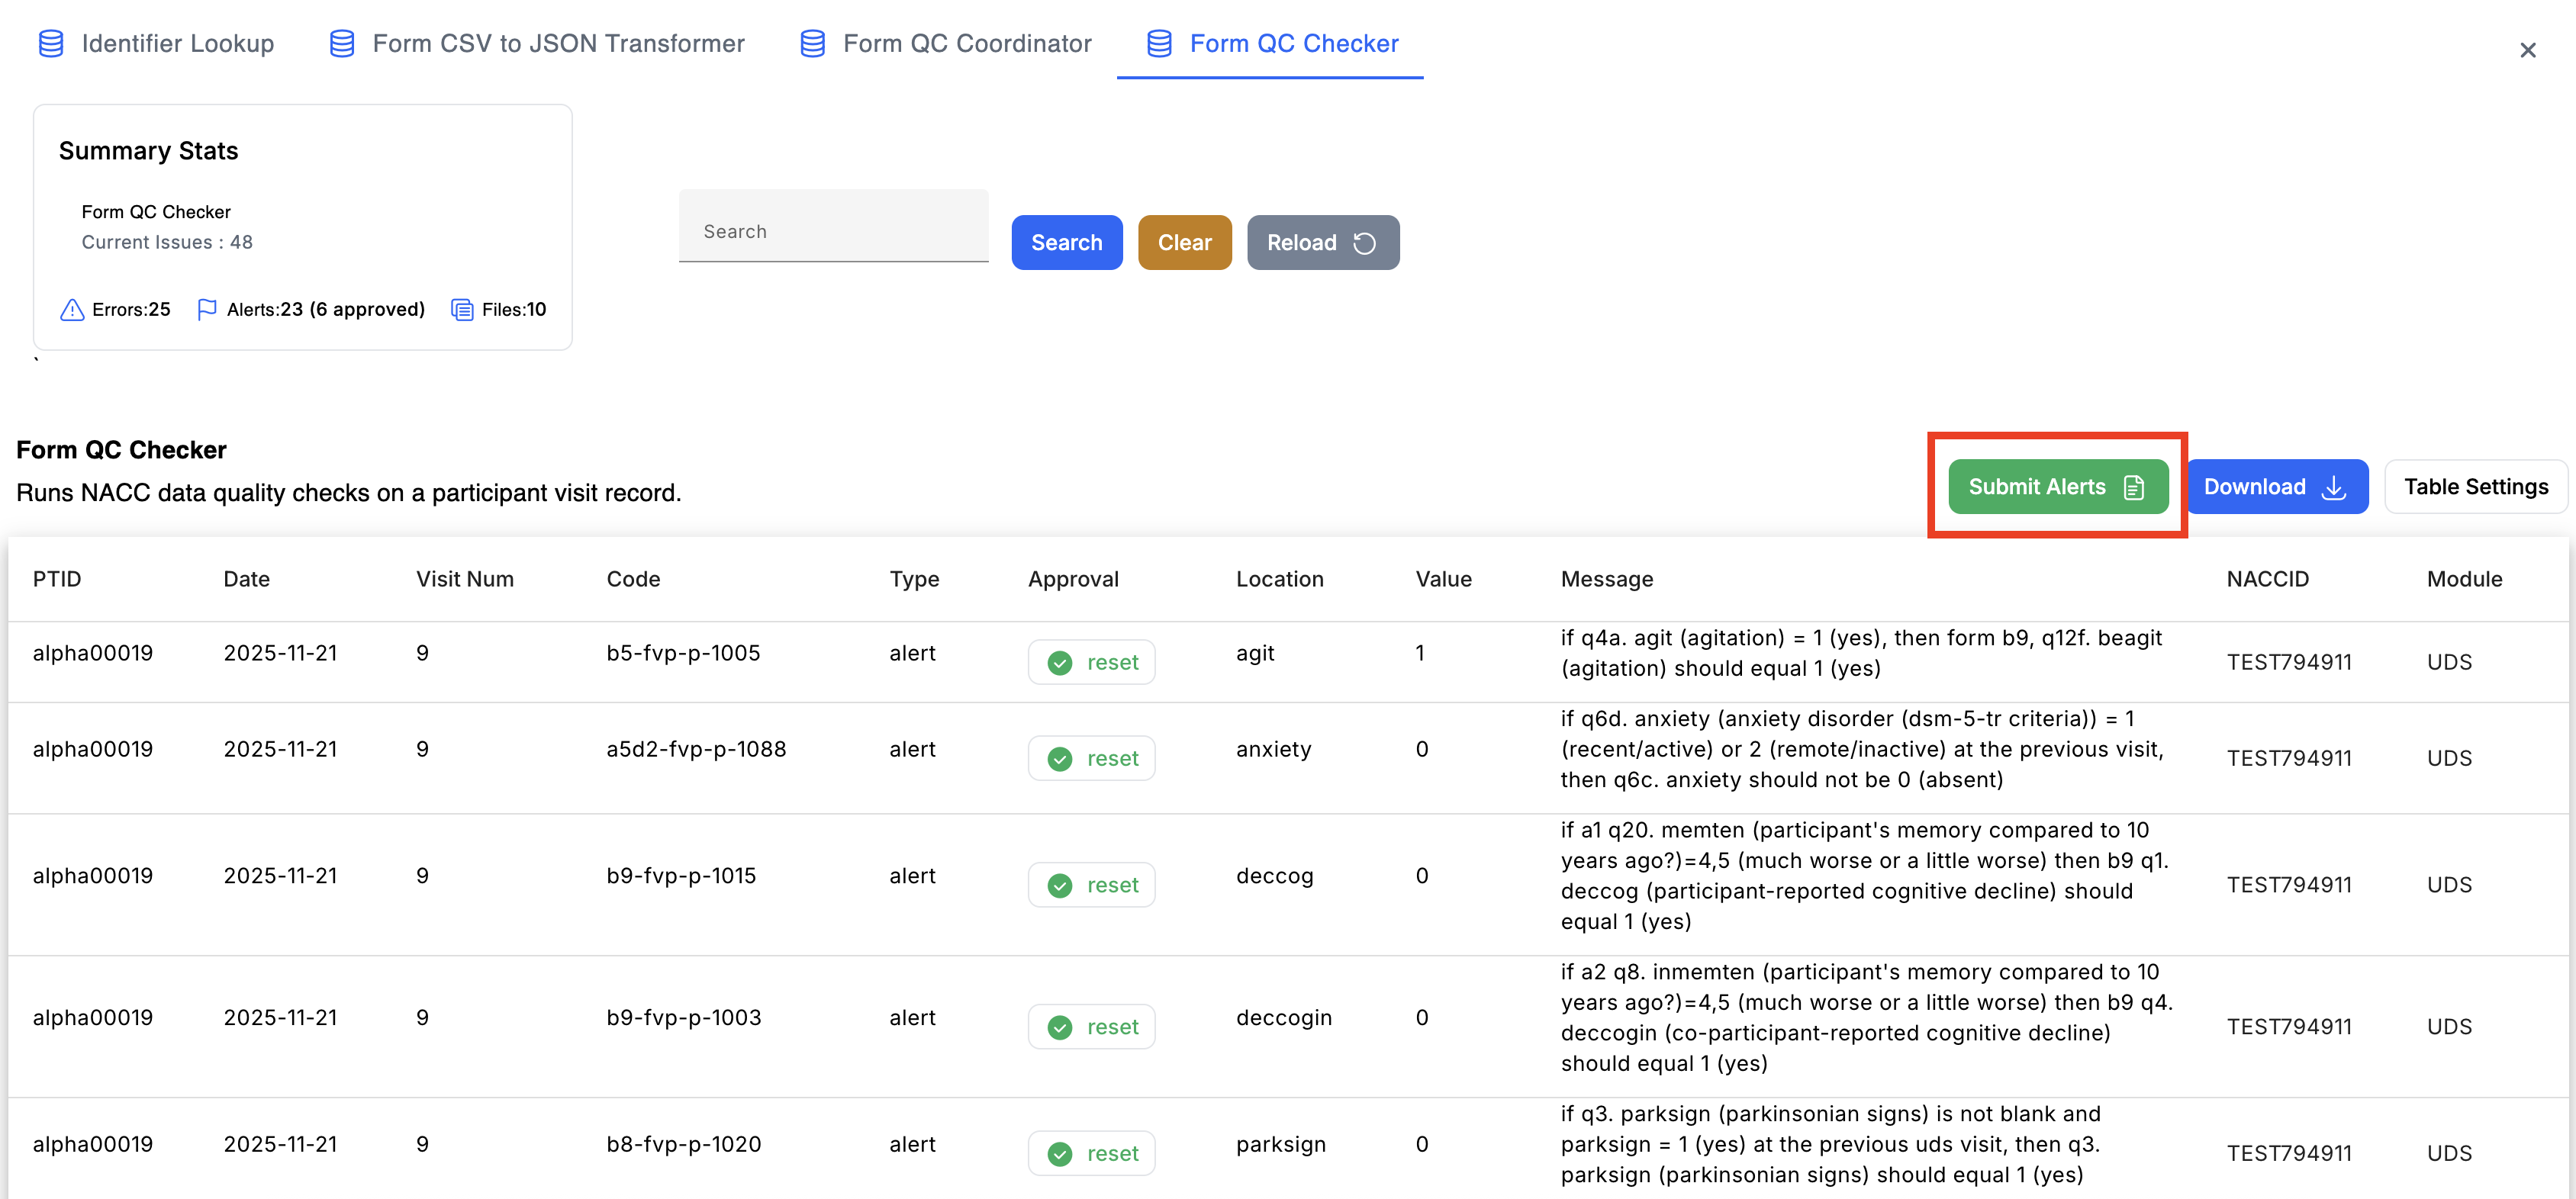Screen dimensions: 2576x1199
Task: Click the Files document icon
Action: tap(462, 310)
